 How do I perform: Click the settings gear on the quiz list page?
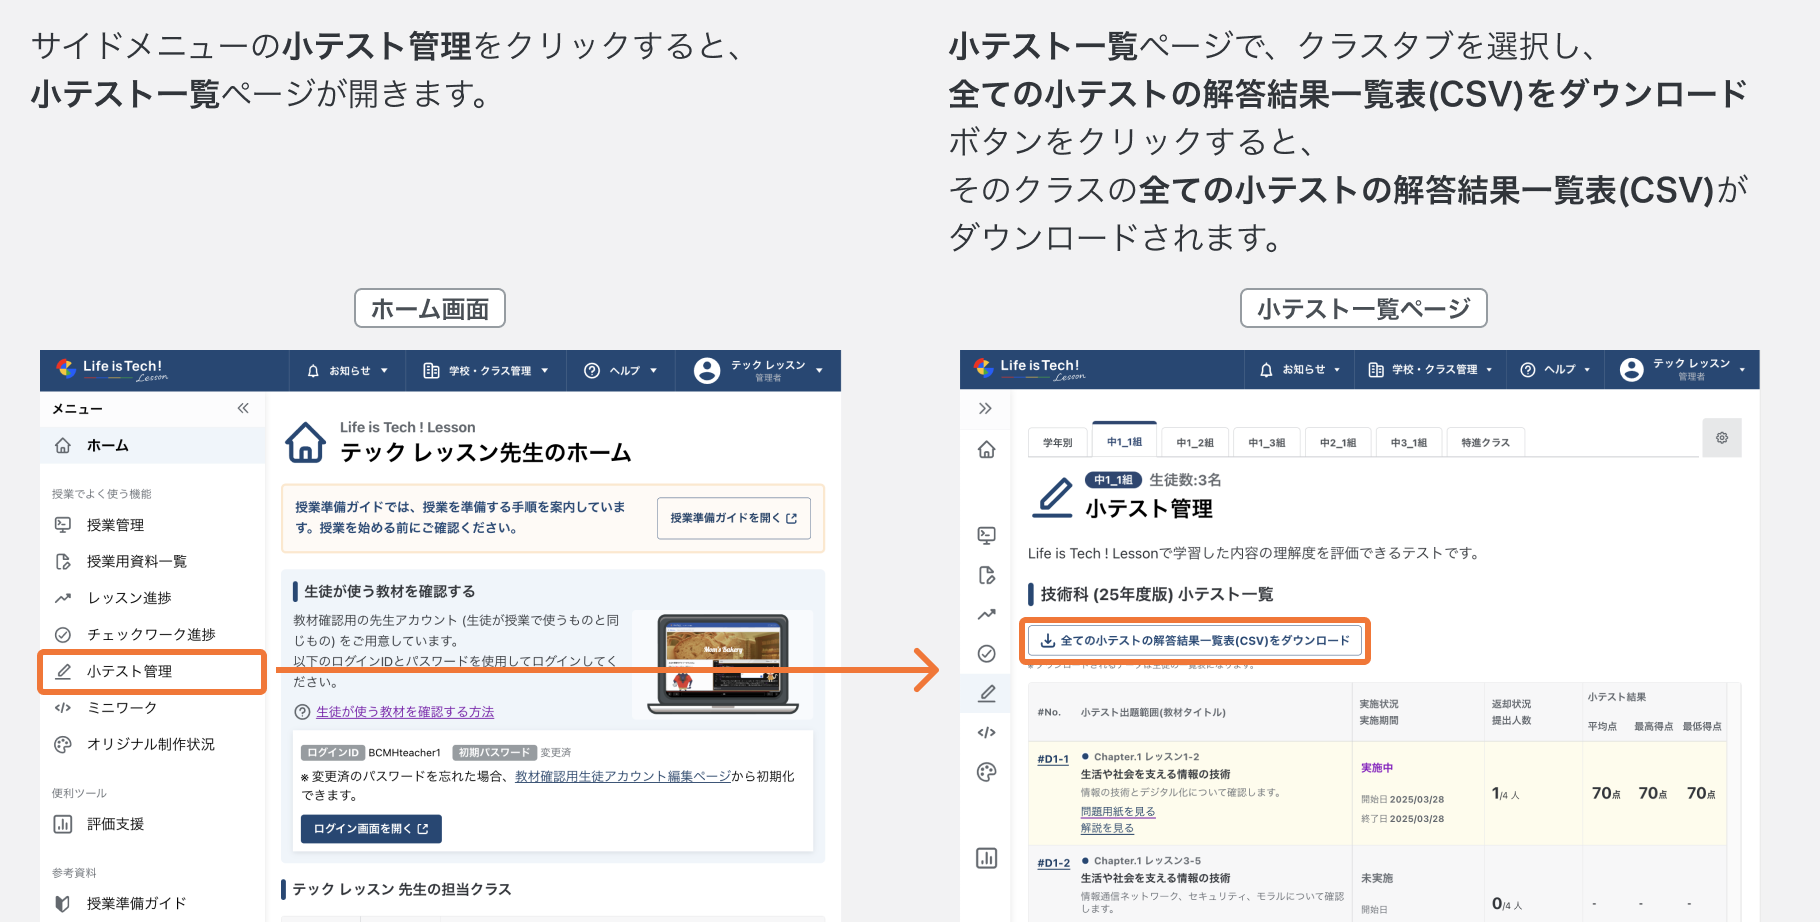point(1722,437)
